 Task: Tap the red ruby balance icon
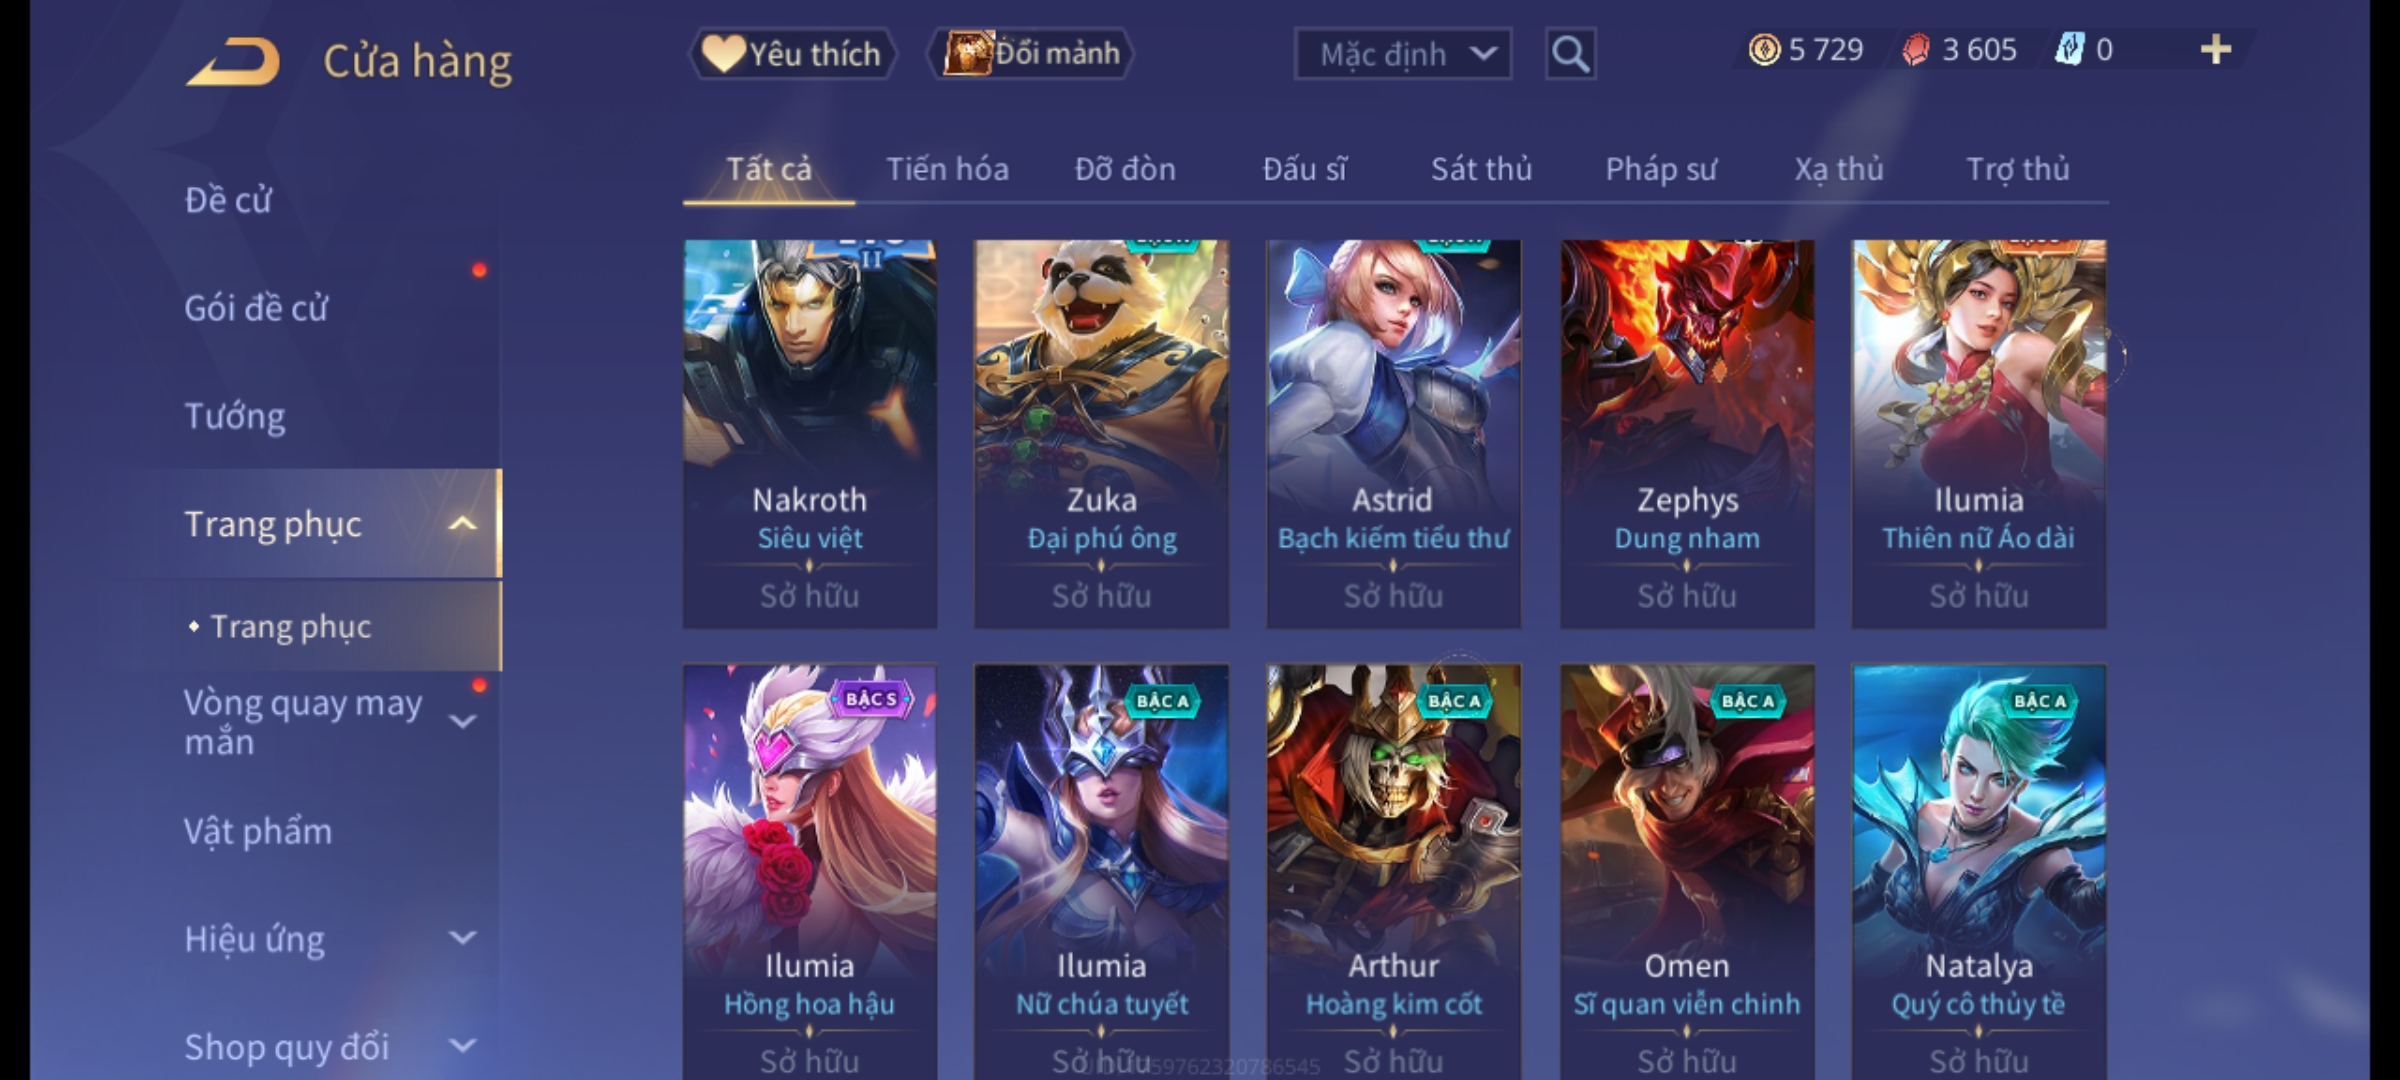tap(1915, 50)
